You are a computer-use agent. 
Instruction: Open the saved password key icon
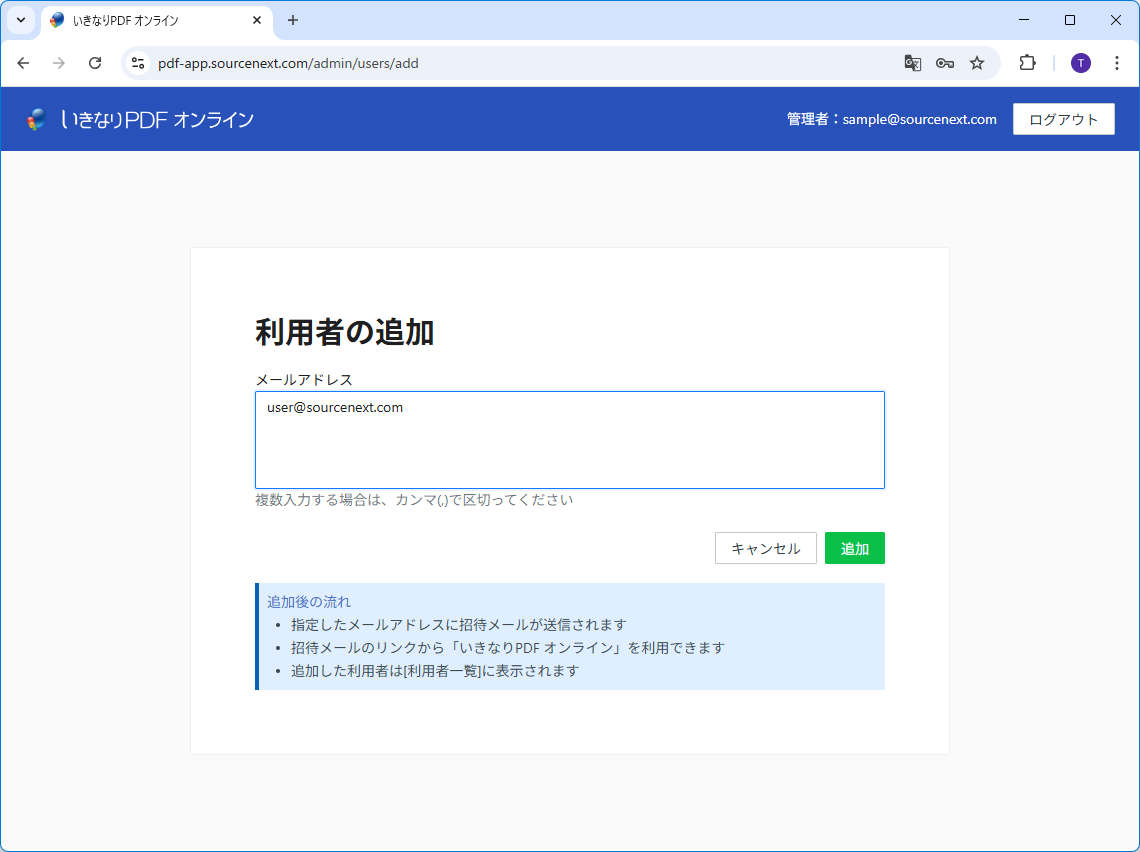(944, 63)
